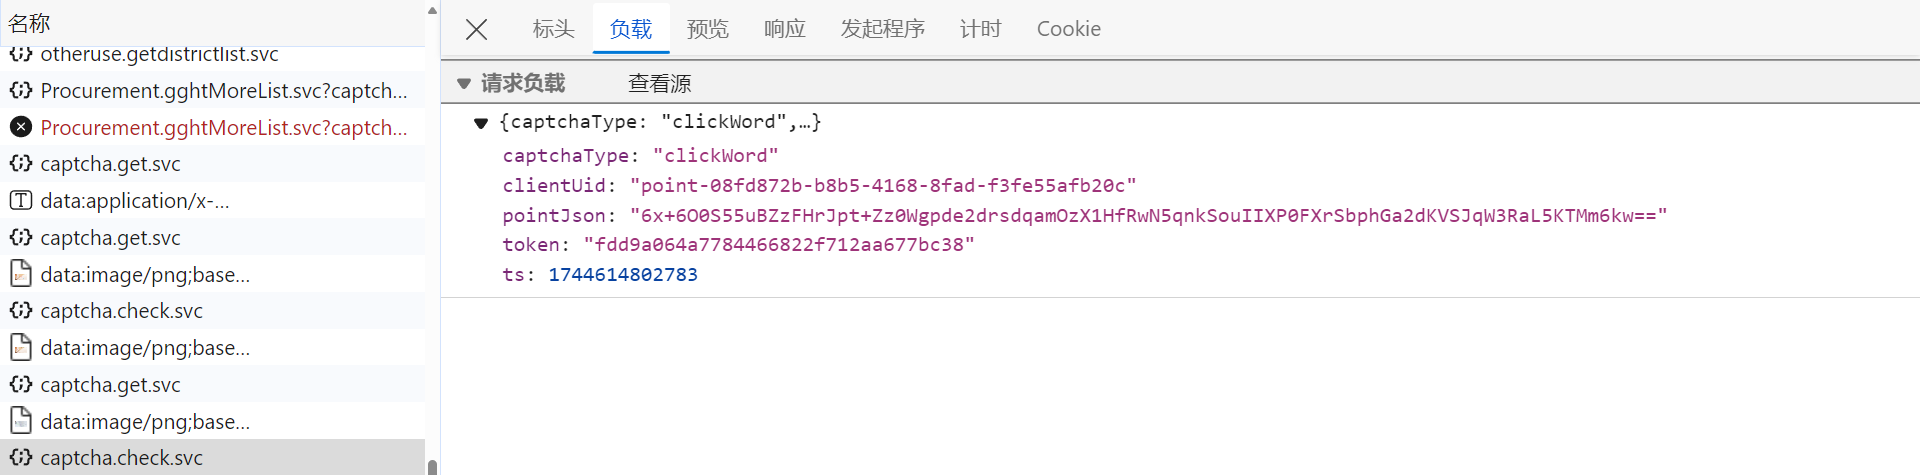Collapse the 请求负载 section
This screenshot has width=1920, height=475.
464,83
